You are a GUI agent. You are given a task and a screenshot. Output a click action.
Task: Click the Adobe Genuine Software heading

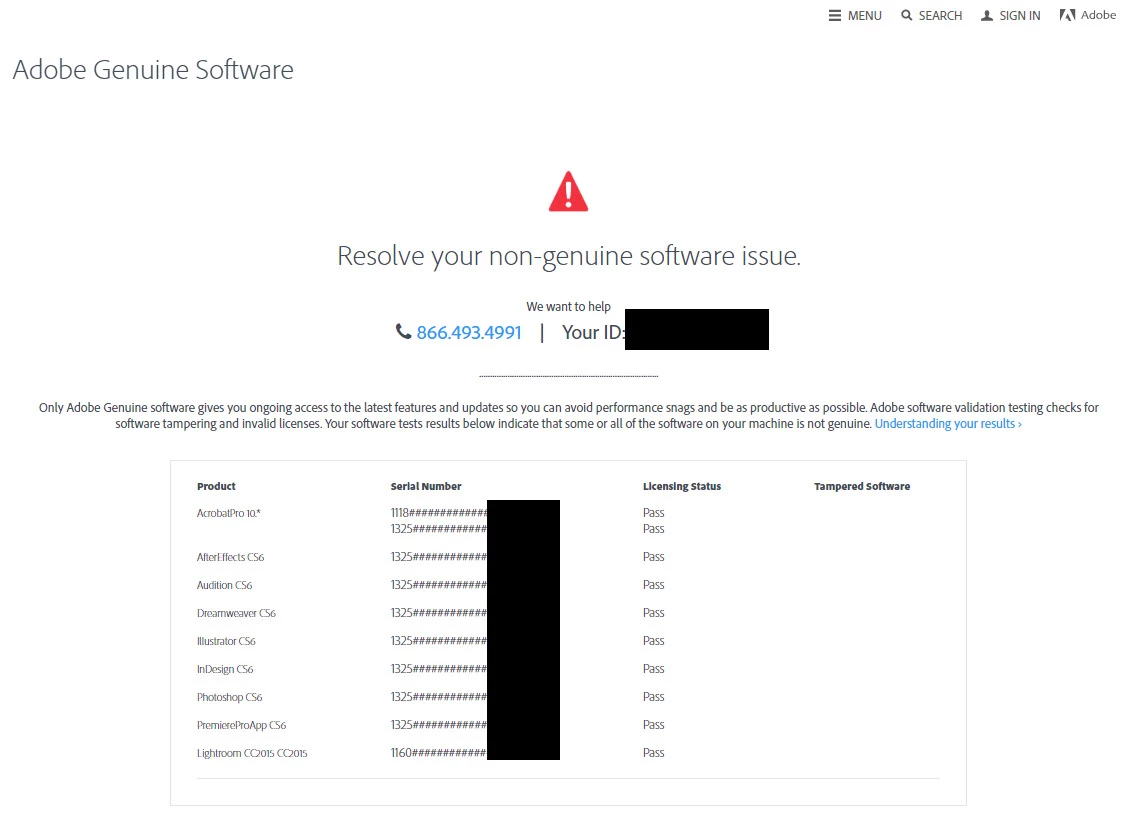point(153,70)
